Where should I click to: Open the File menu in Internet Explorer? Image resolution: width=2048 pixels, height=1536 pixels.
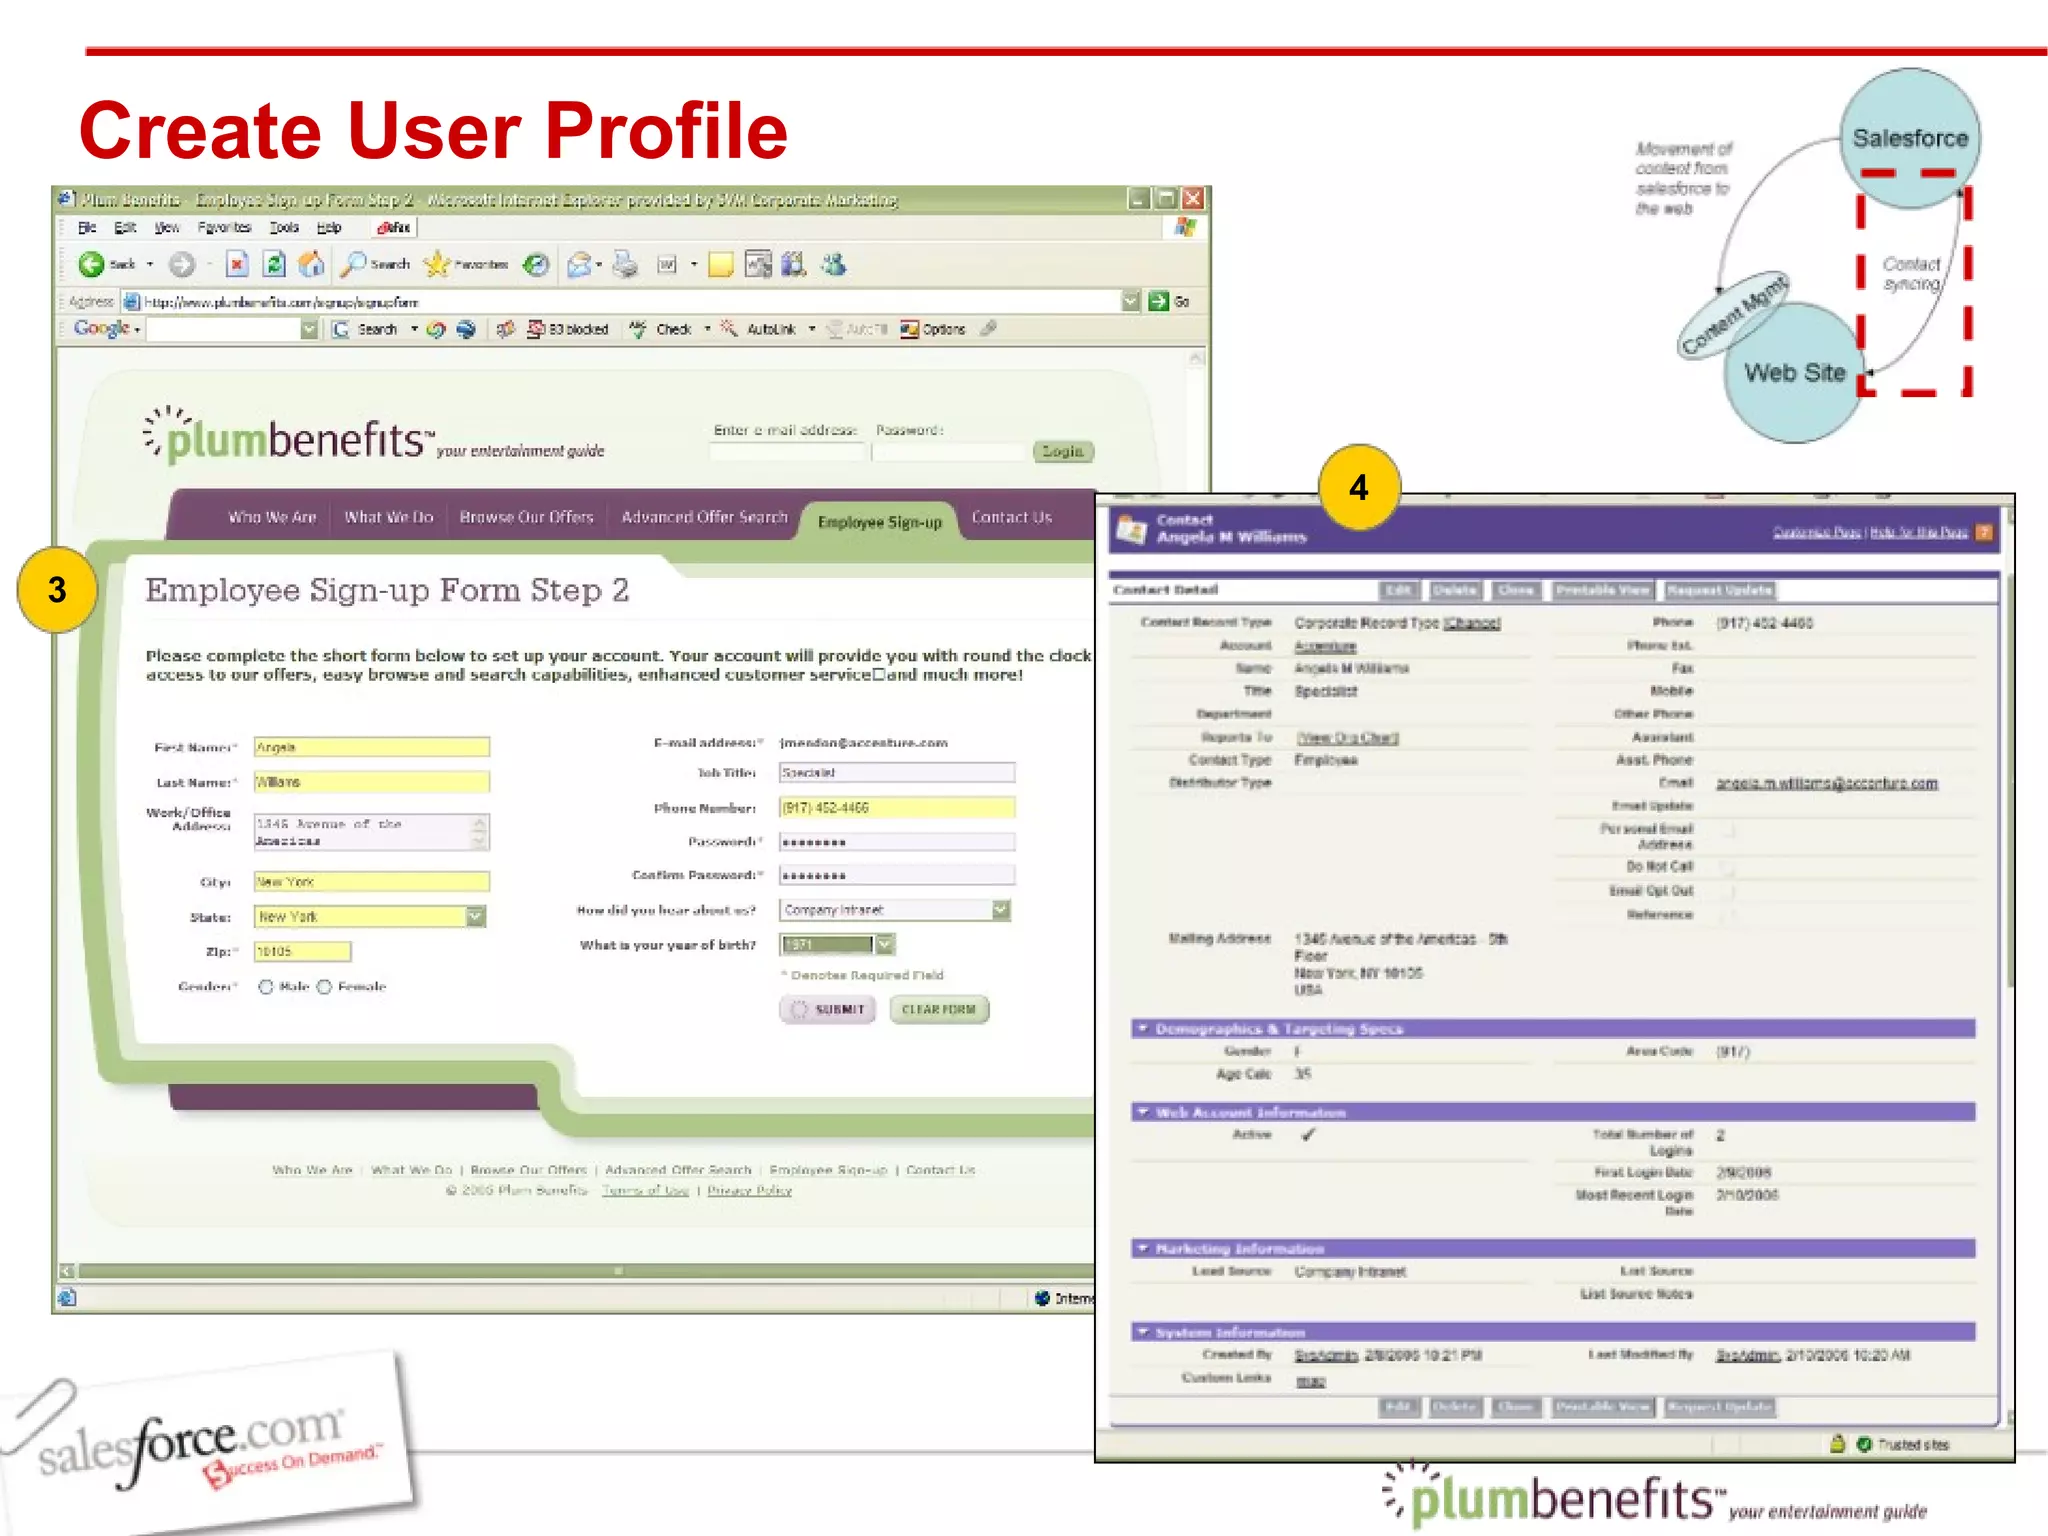pyautogui.click(x=87, y=228)
